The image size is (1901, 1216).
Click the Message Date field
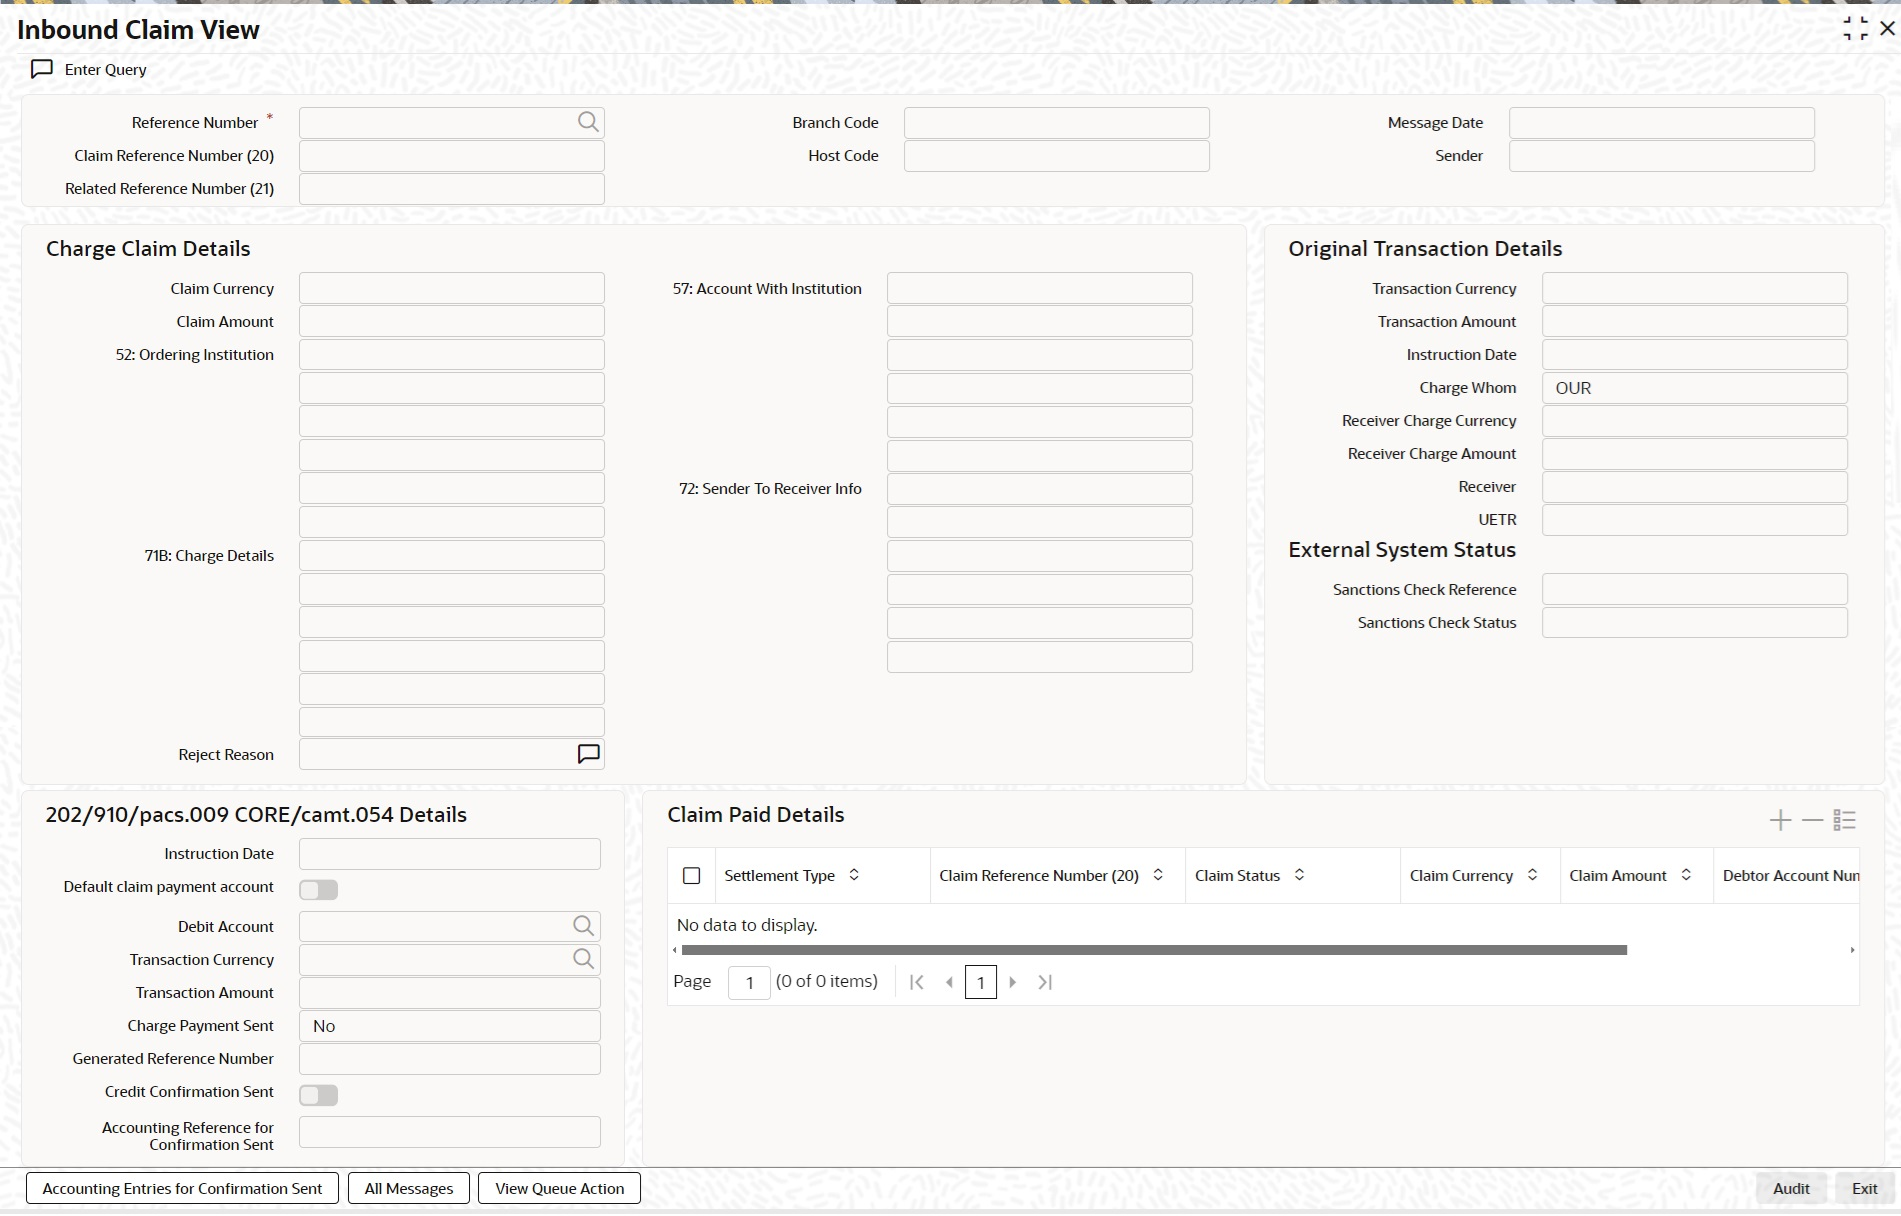point(1662,122)
